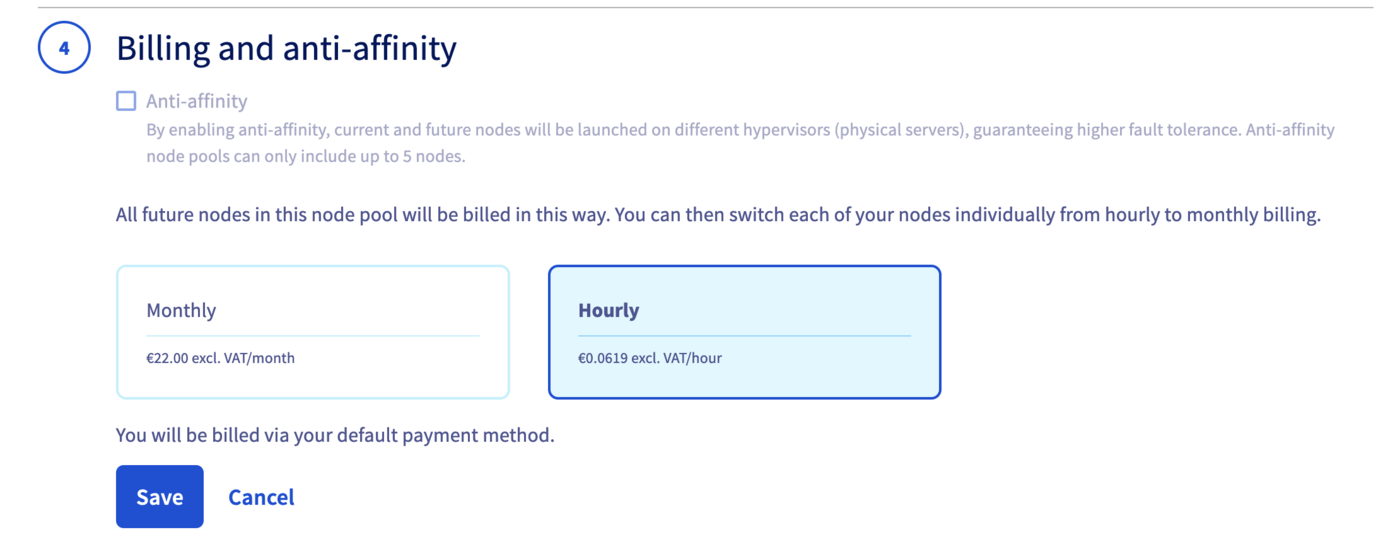Save the node pool billing settings
The height and width of the screenshot is (542, 1400).
pyautogui.click(x=159, y=497)
